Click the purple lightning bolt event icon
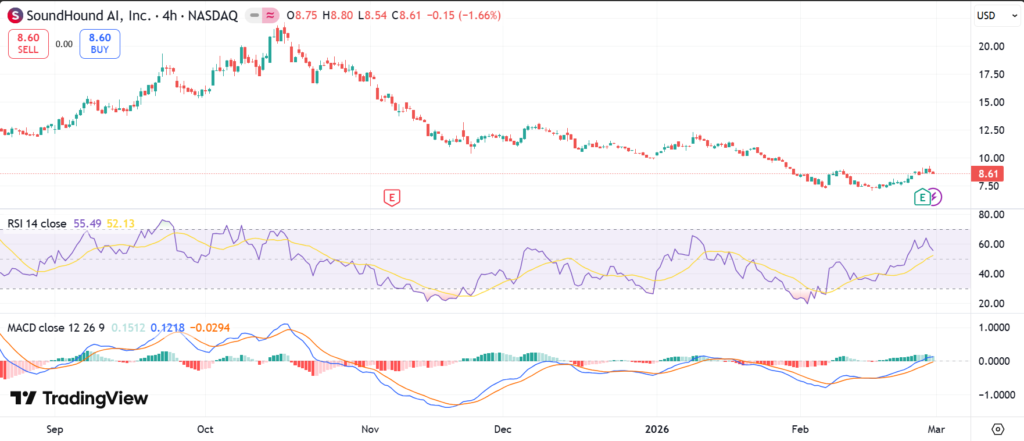This screenshot has height=441, width=1024. (x=935, y=197)
